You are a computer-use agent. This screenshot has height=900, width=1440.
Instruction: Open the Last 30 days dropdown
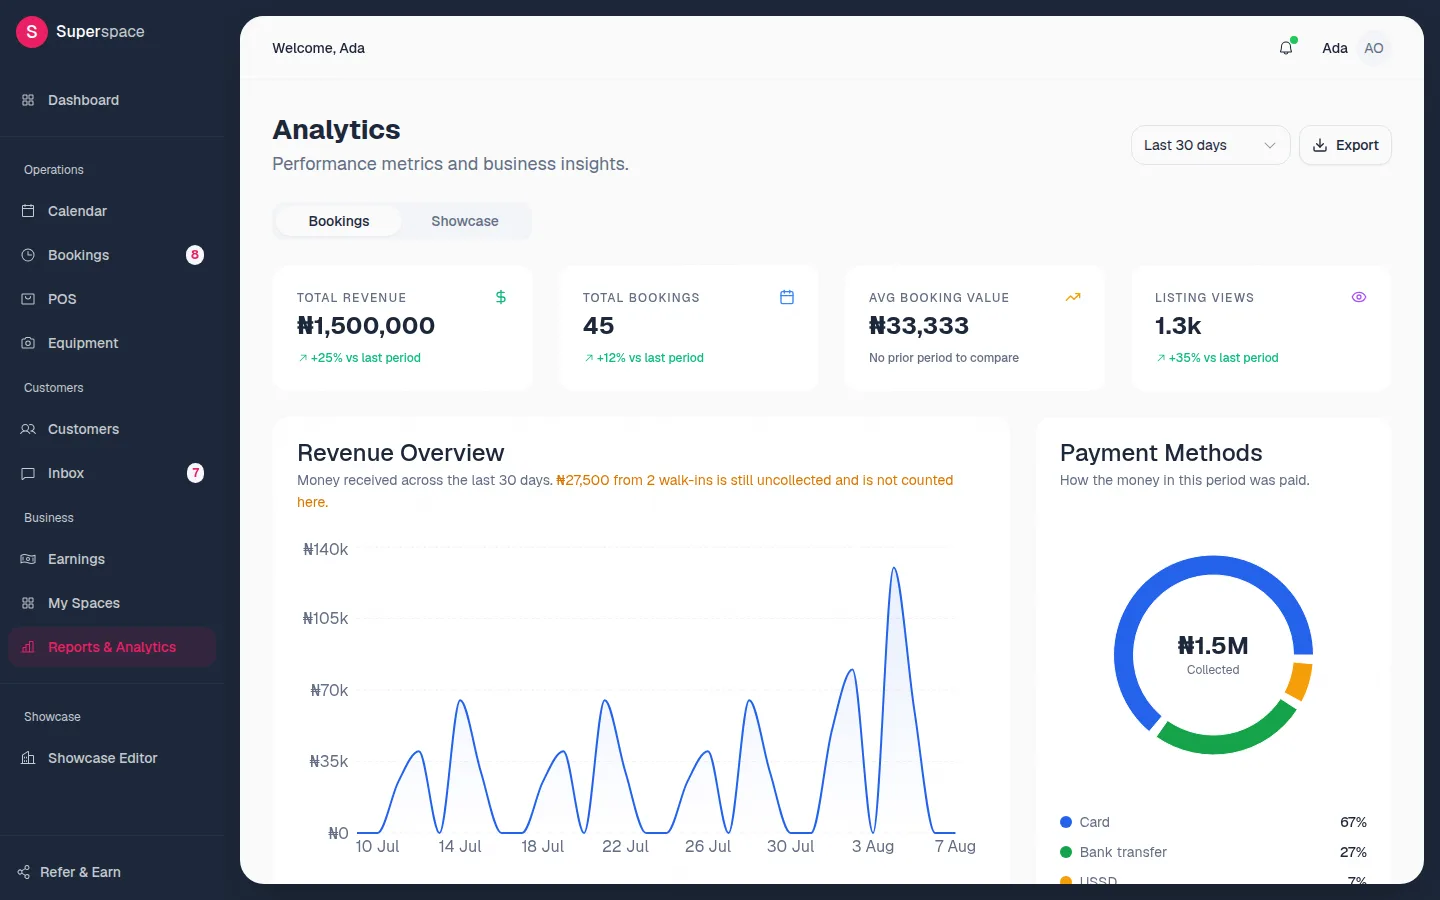pyautogui.click(x=1210, y=145)
